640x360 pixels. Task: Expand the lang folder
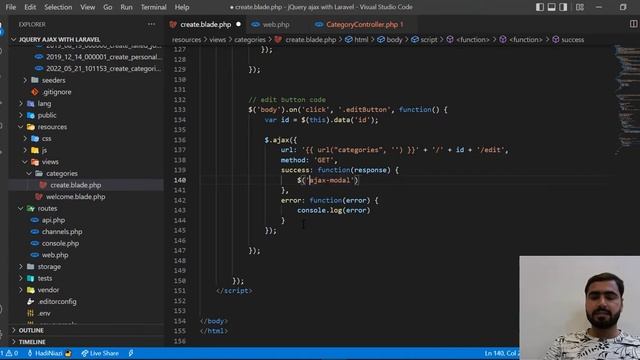point(44,104)
